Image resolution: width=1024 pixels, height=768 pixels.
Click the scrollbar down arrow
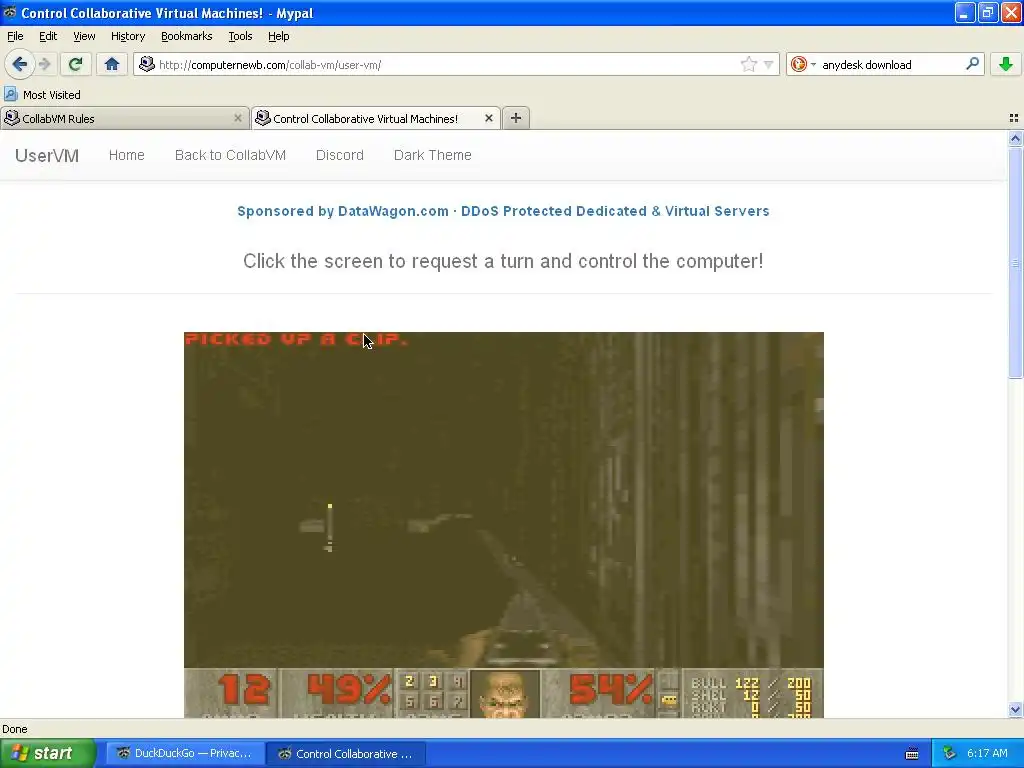1015,709
